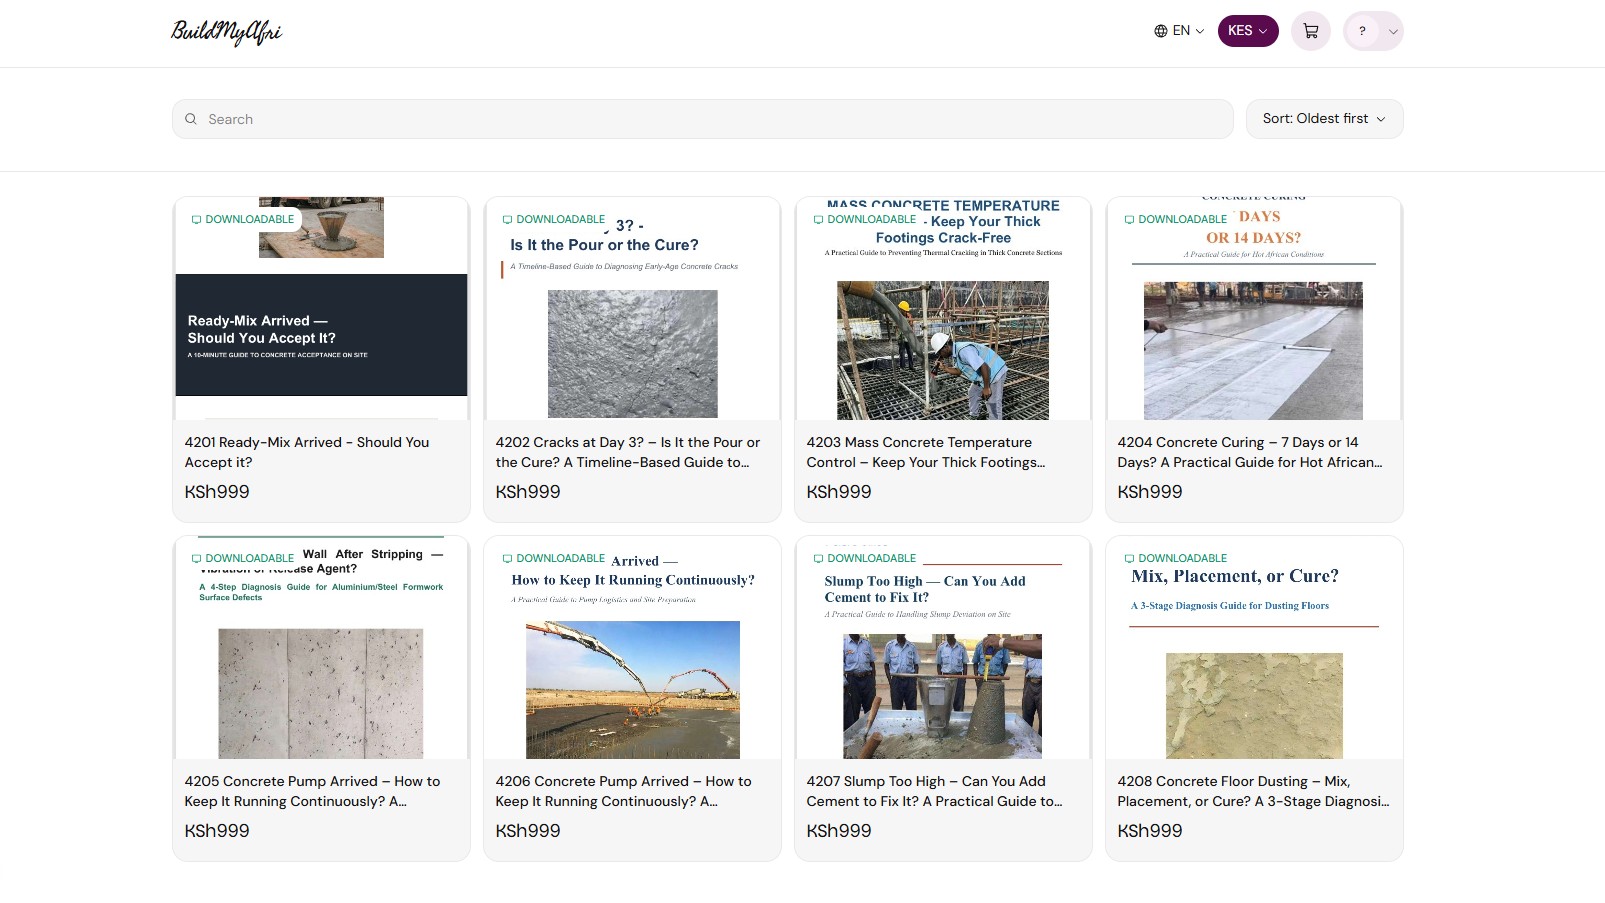This screenshot has height=903, width=1605.
Task: Open the Slump Too High cover thumbnail
Action: point(943,647)
